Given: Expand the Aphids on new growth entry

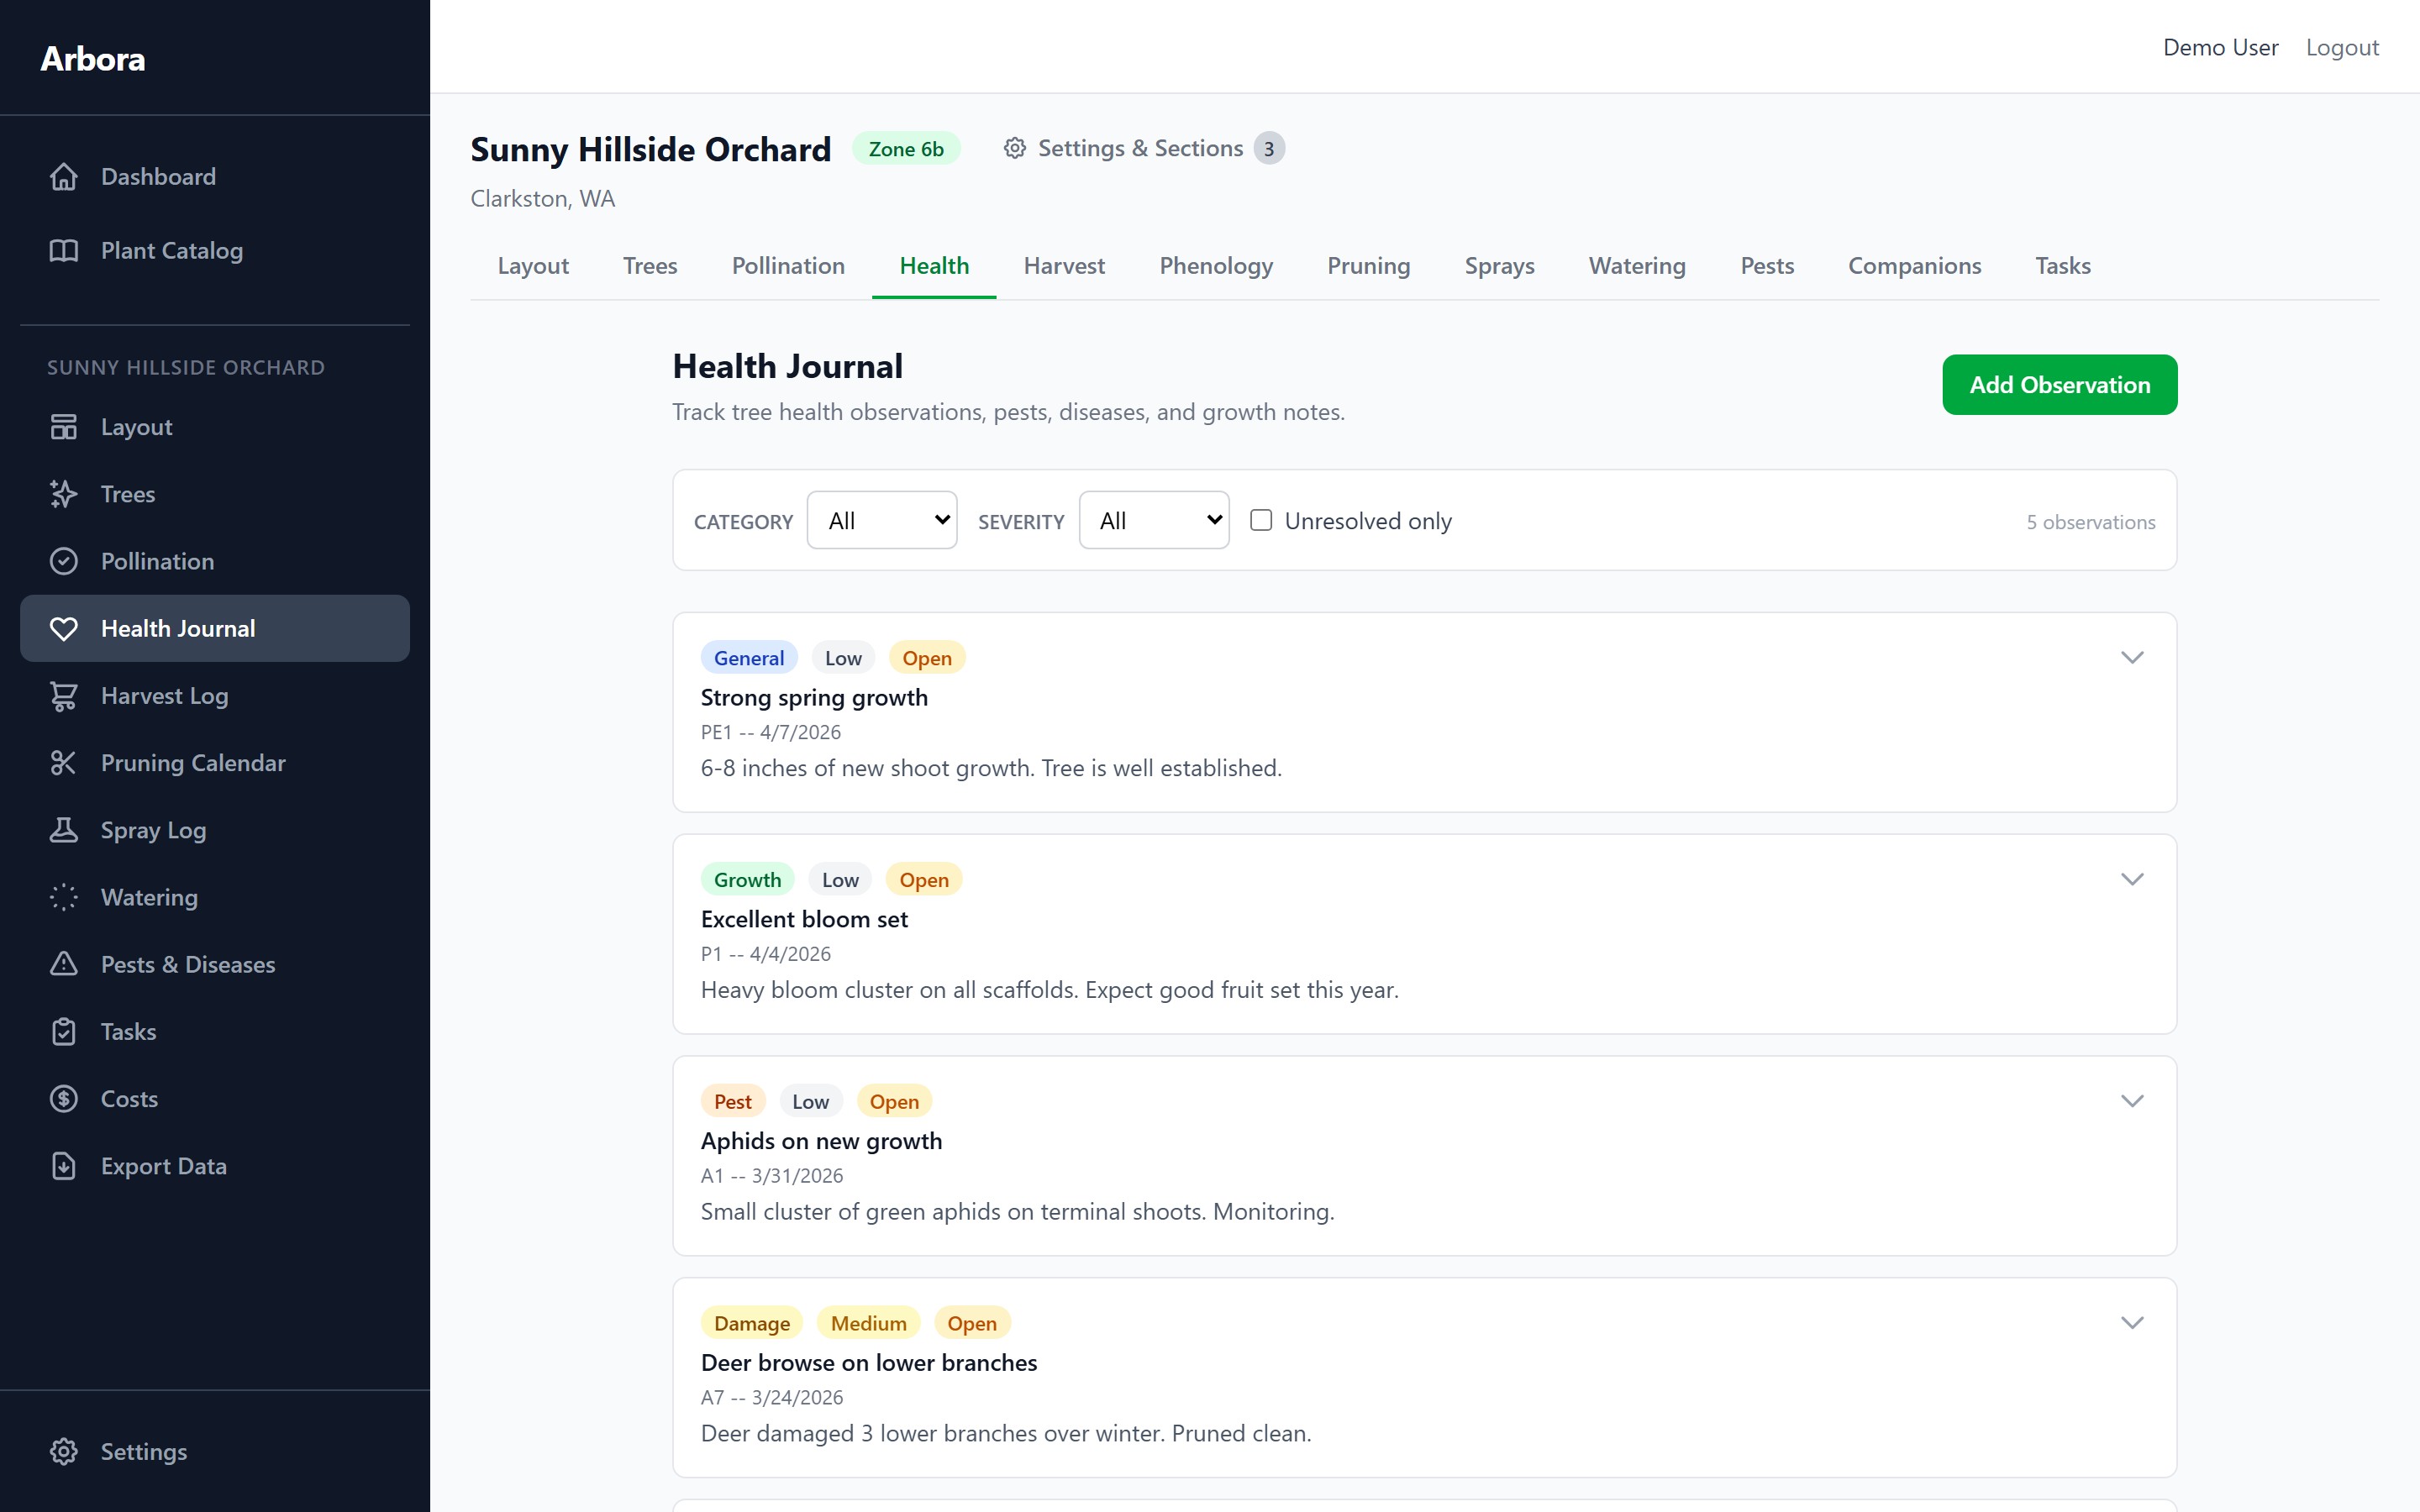Looking at the screenshot, I should coord(2133,1100).
